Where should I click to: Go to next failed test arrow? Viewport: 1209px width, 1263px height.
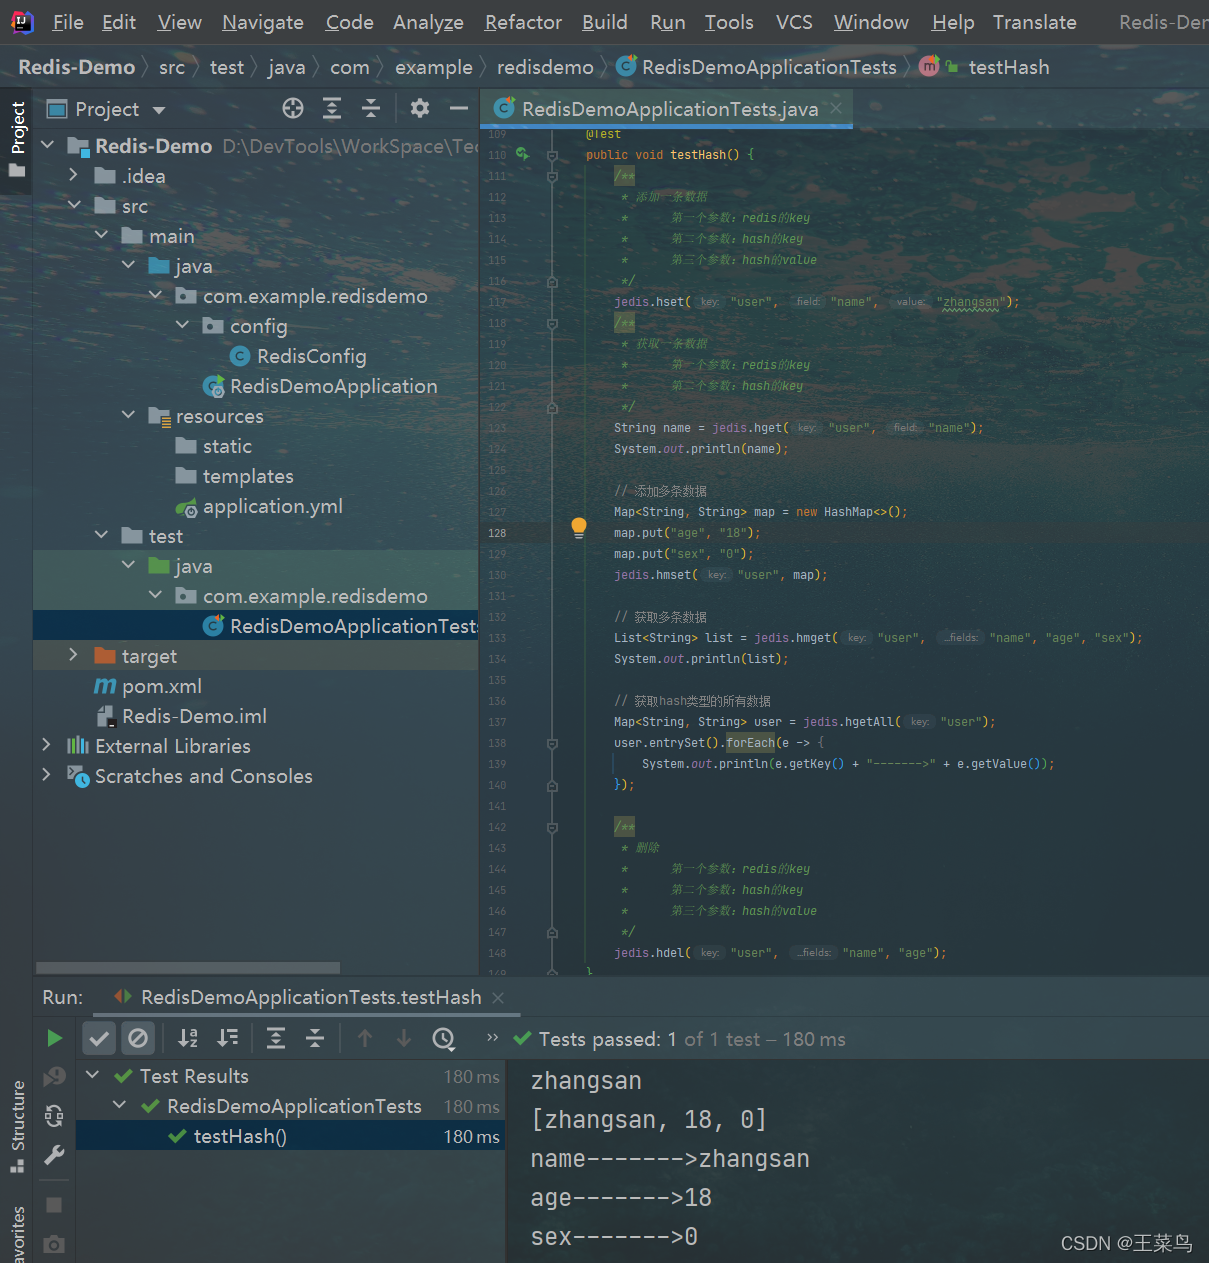click(404, 1039)
